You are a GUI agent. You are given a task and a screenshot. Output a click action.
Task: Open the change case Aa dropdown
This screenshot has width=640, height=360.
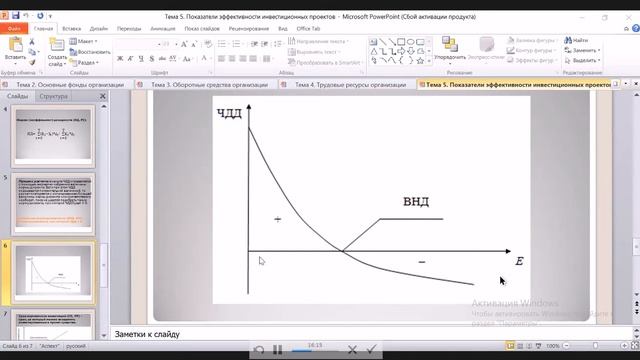pyautogui.click(x=187, y=59)
